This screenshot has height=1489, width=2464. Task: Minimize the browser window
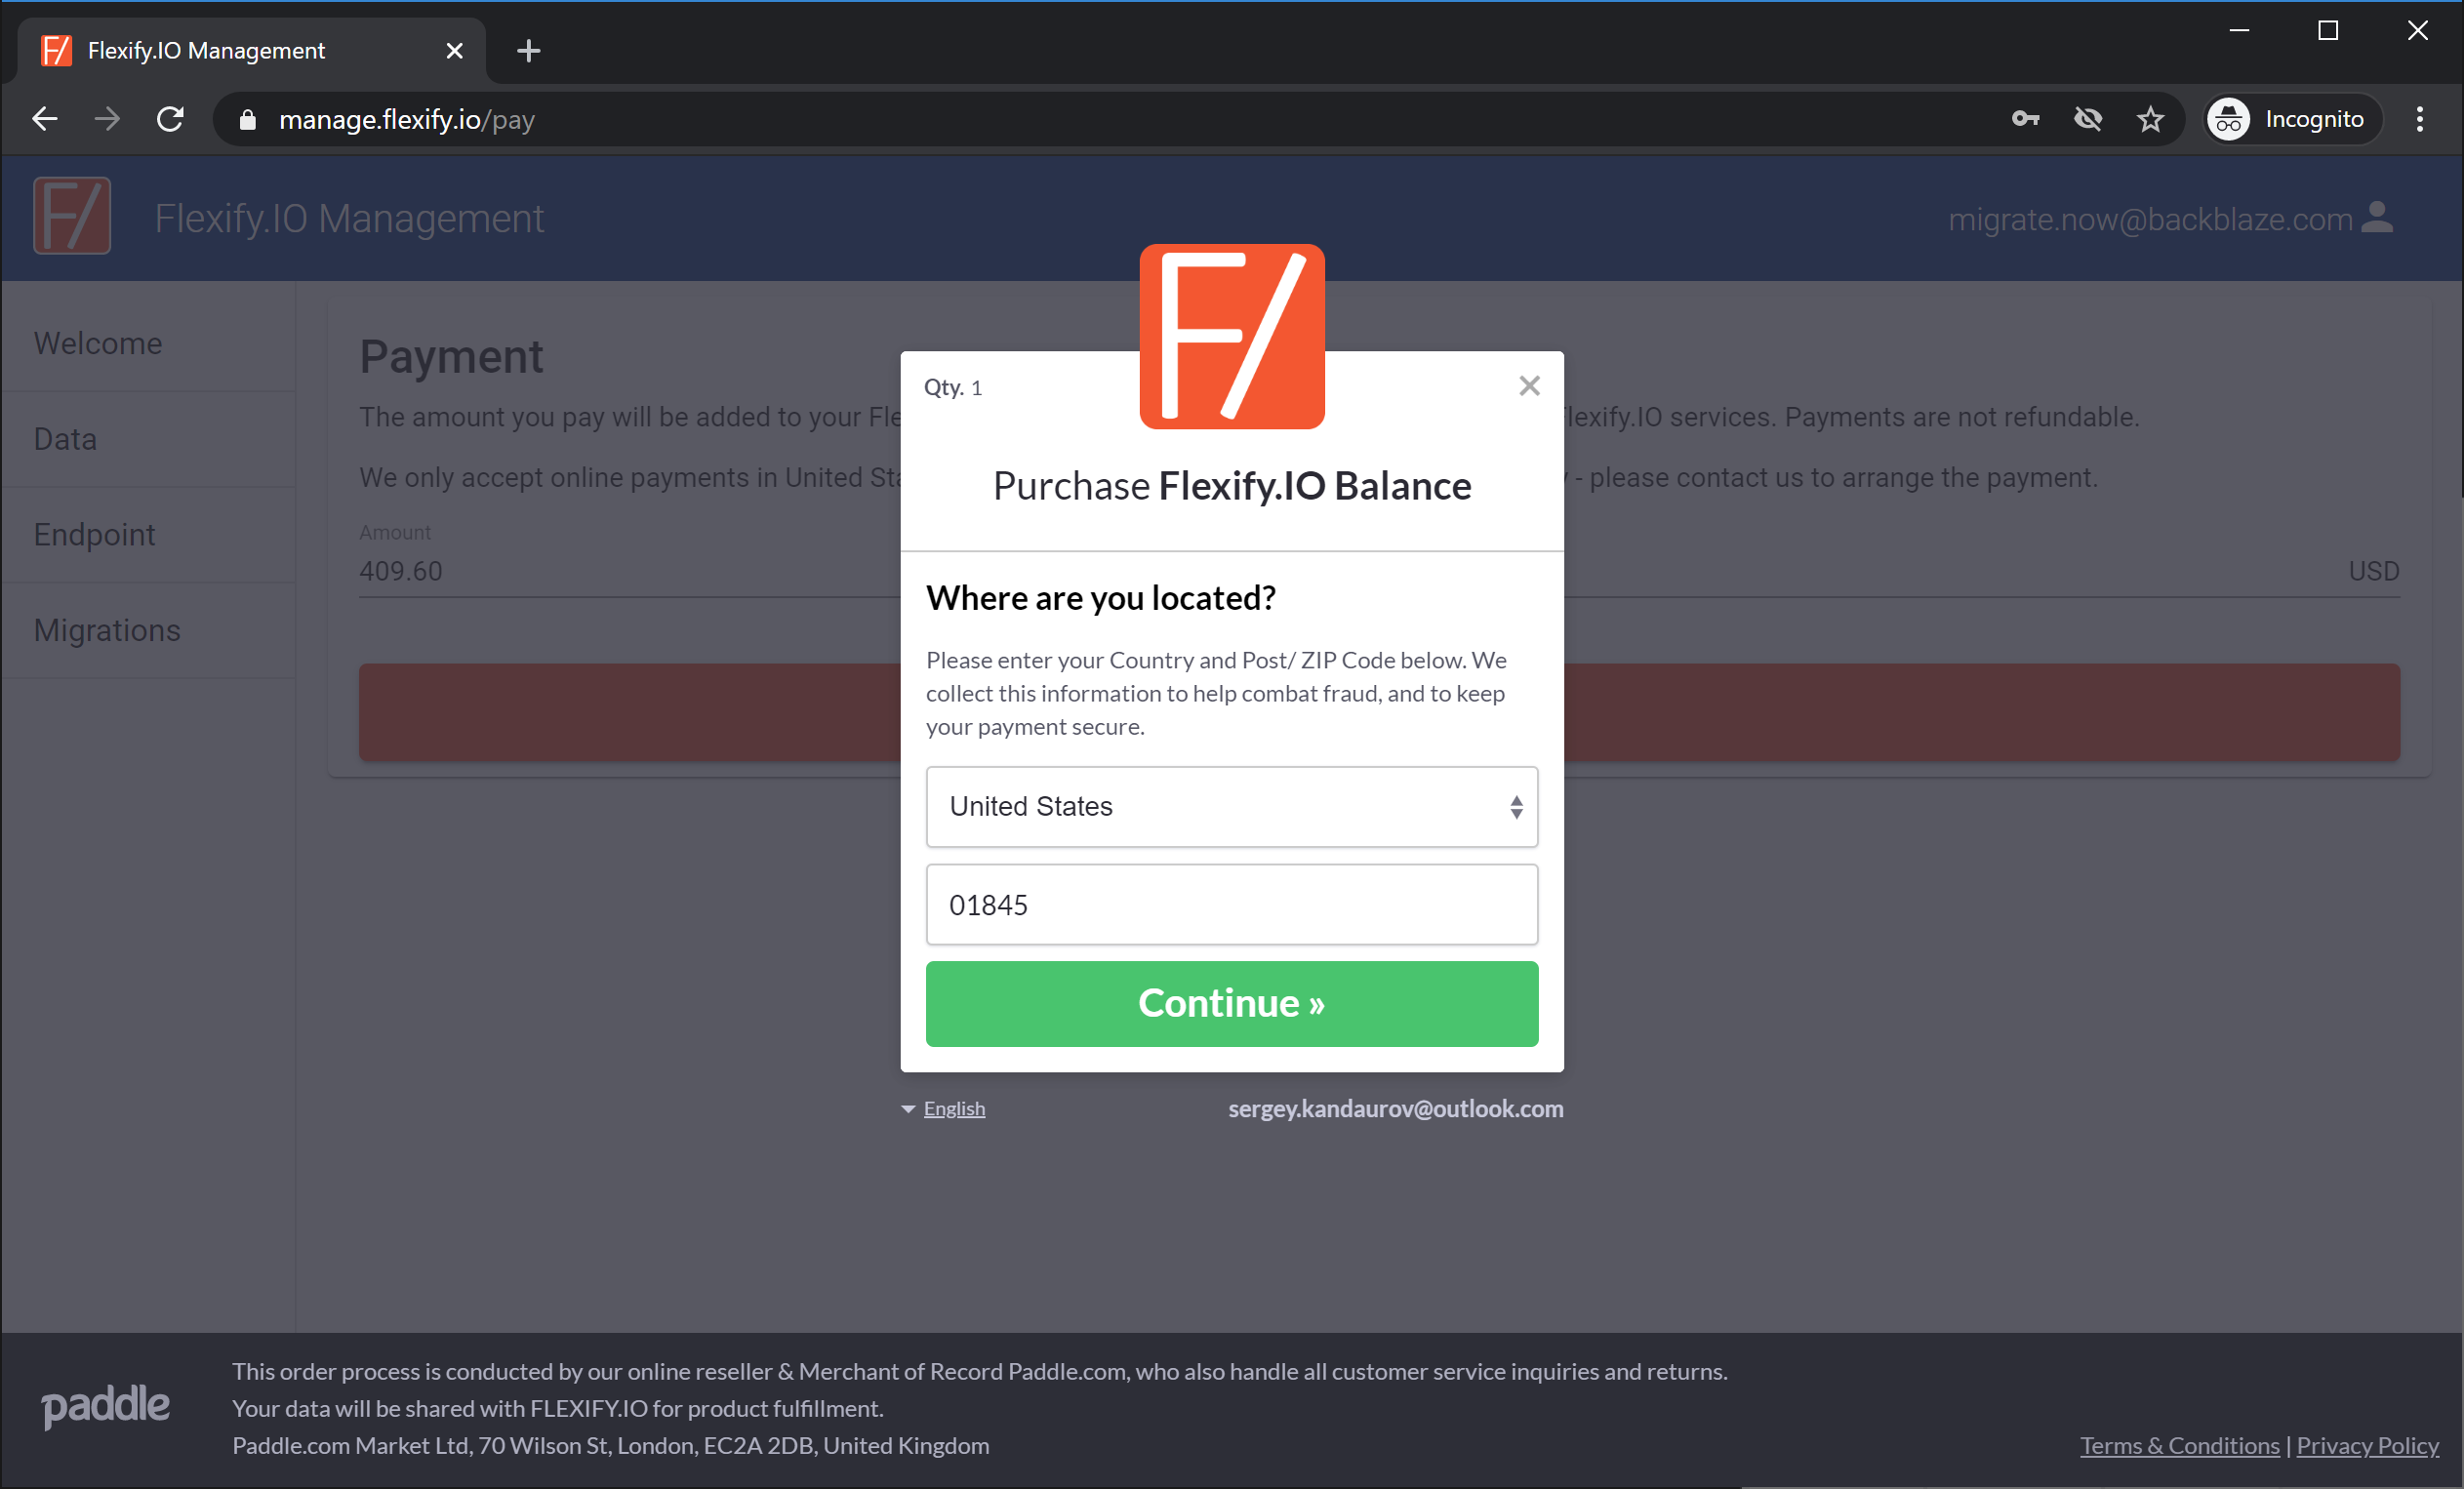point(2240,31)
